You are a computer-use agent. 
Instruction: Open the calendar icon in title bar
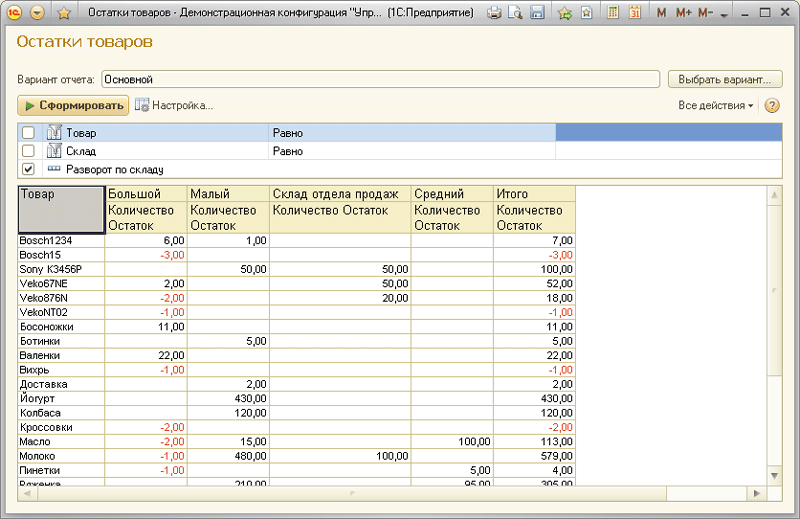point(634,13)
